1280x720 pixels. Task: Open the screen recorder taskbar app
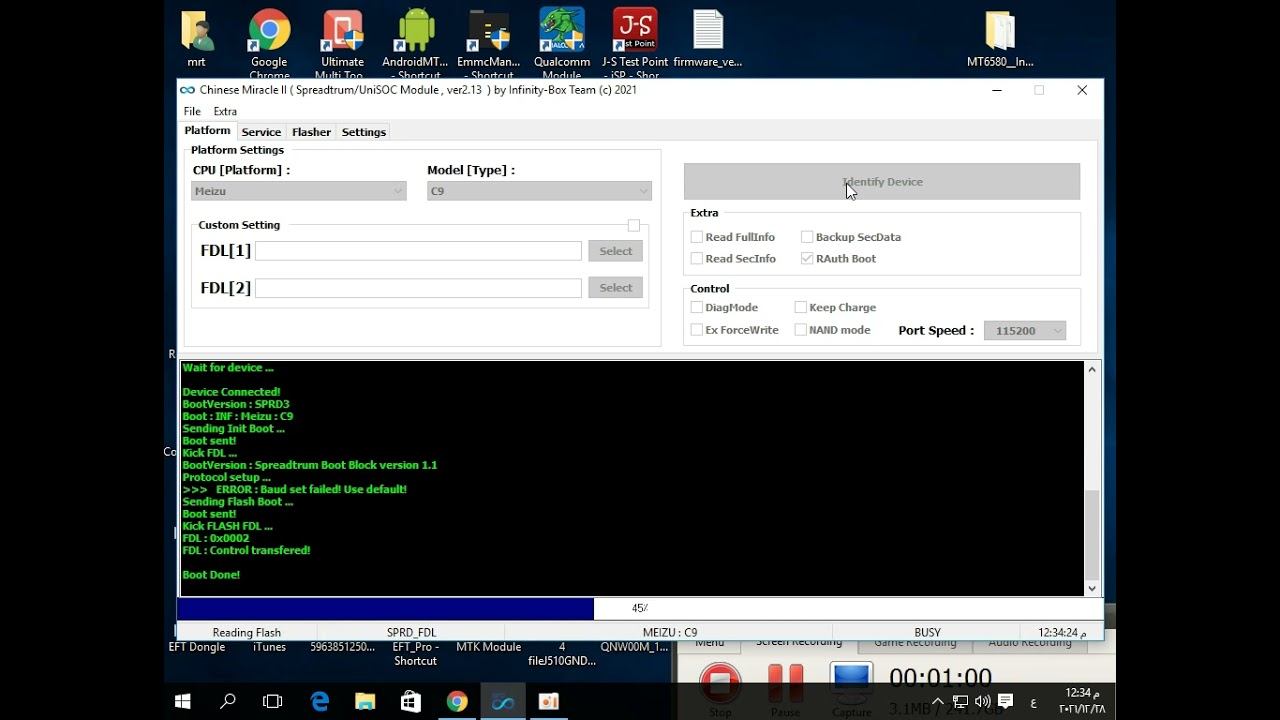click(x=548, y=702)
